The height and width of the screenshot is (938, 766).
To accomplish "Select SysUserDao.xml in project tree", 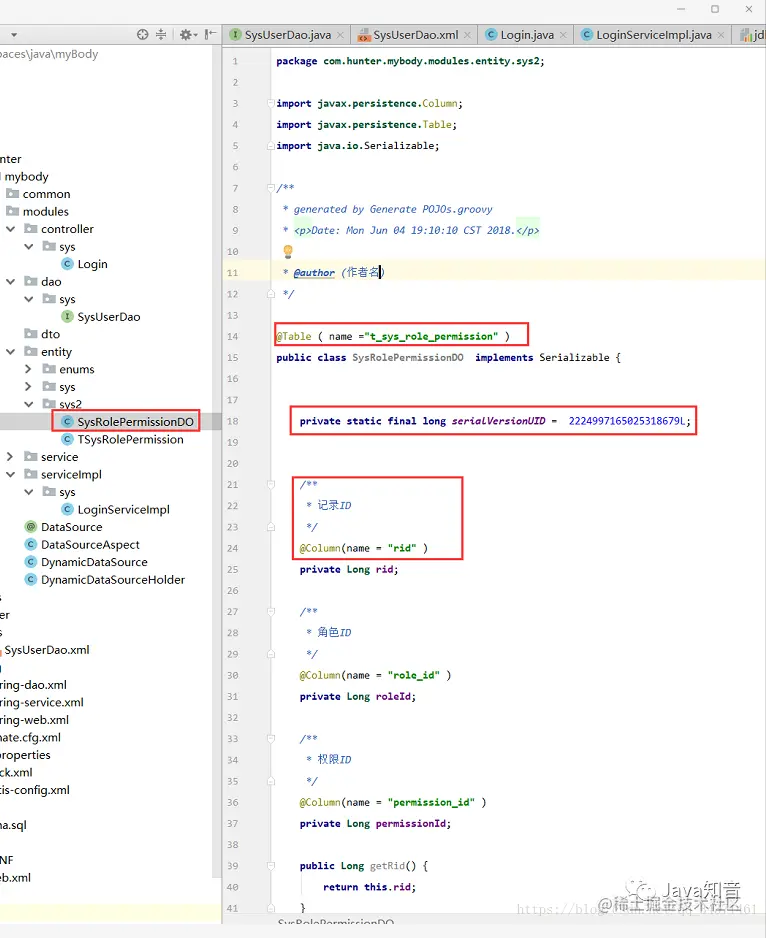I will [47, 650].
